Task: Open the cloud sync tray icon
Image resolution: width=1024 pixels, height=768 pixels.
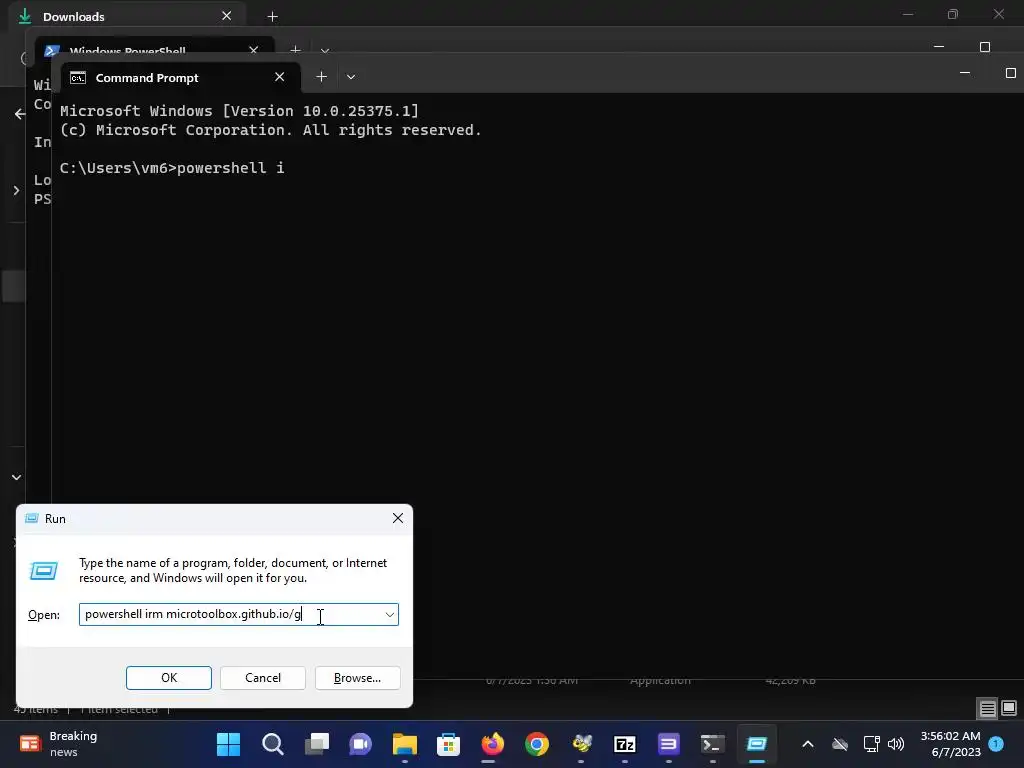Action: point(840,744)
